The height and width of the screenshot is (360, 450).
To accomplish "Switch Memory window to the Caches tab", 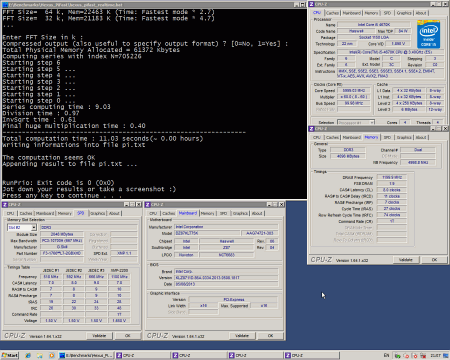I will point(332,137).
